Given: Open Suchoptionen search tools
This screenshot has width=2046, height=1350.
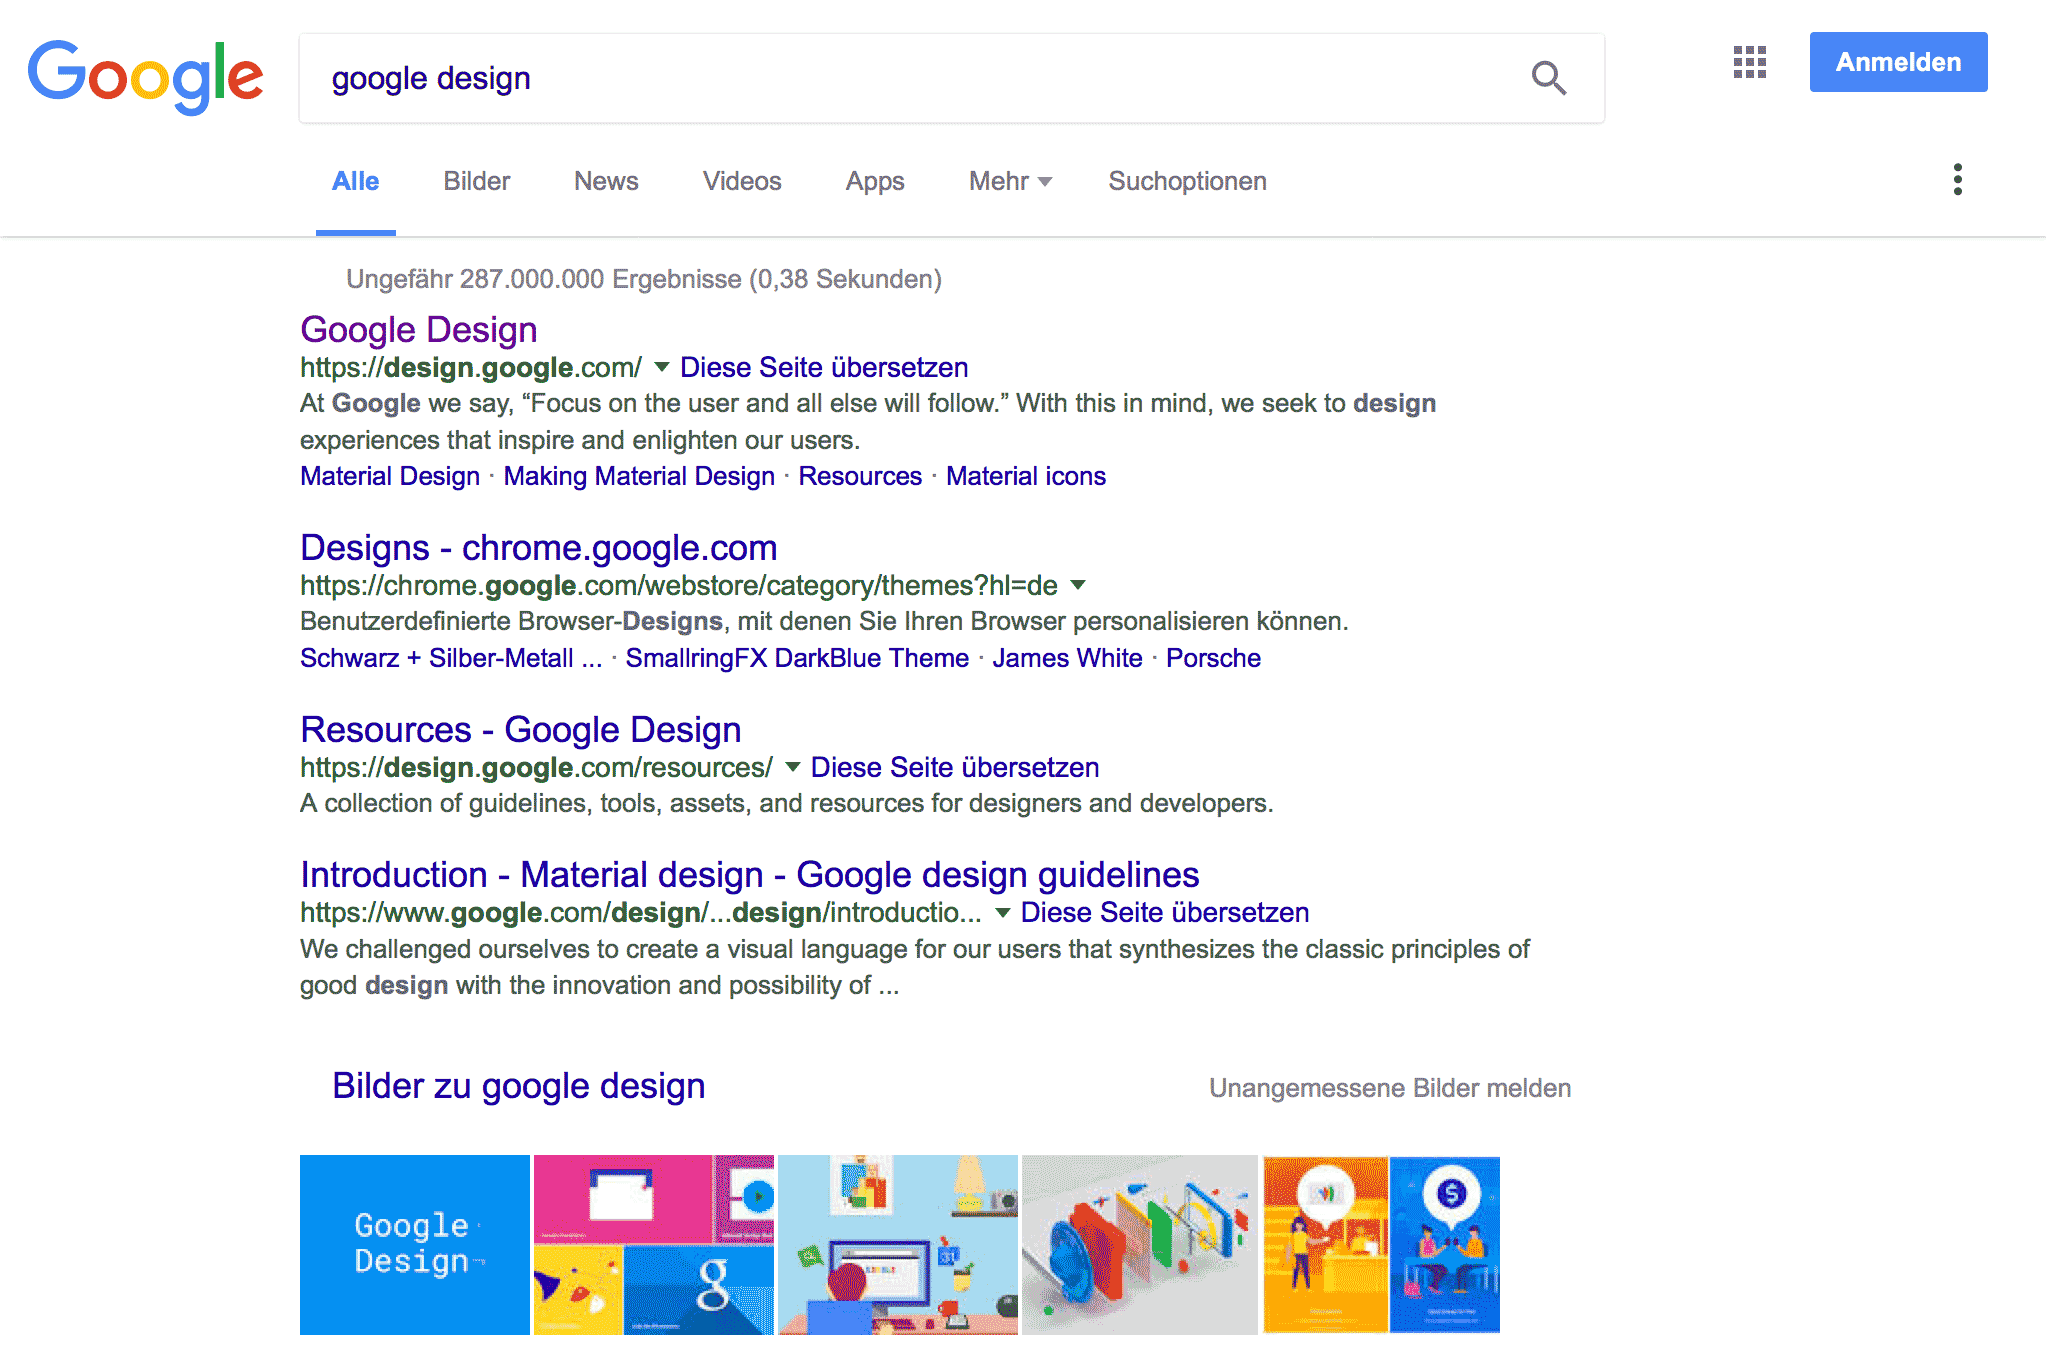Looking at the screenshot, I should point(1187,181).
